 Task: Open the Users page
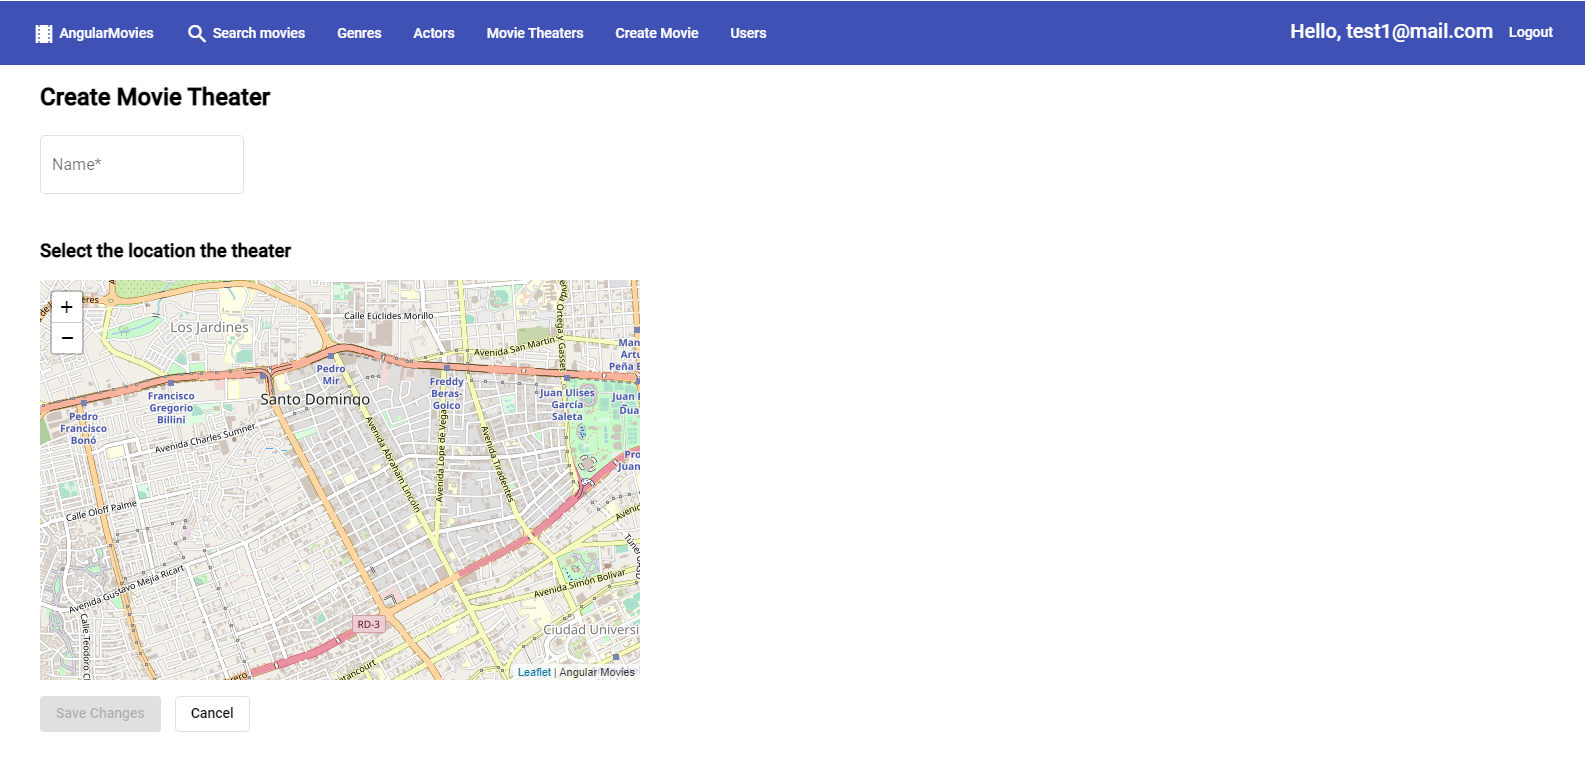pyautogui.click(x=748, y=33)
